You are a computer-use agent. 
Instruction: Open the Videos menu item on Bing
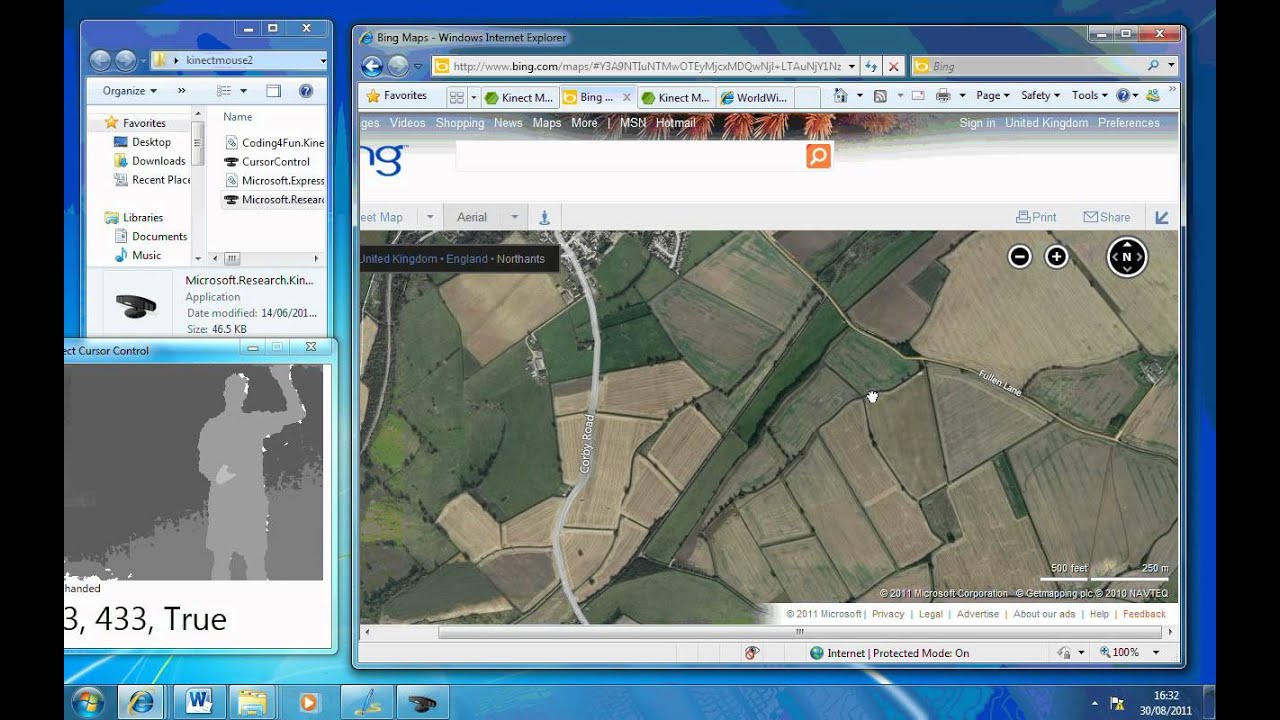[x=407, y=123]
